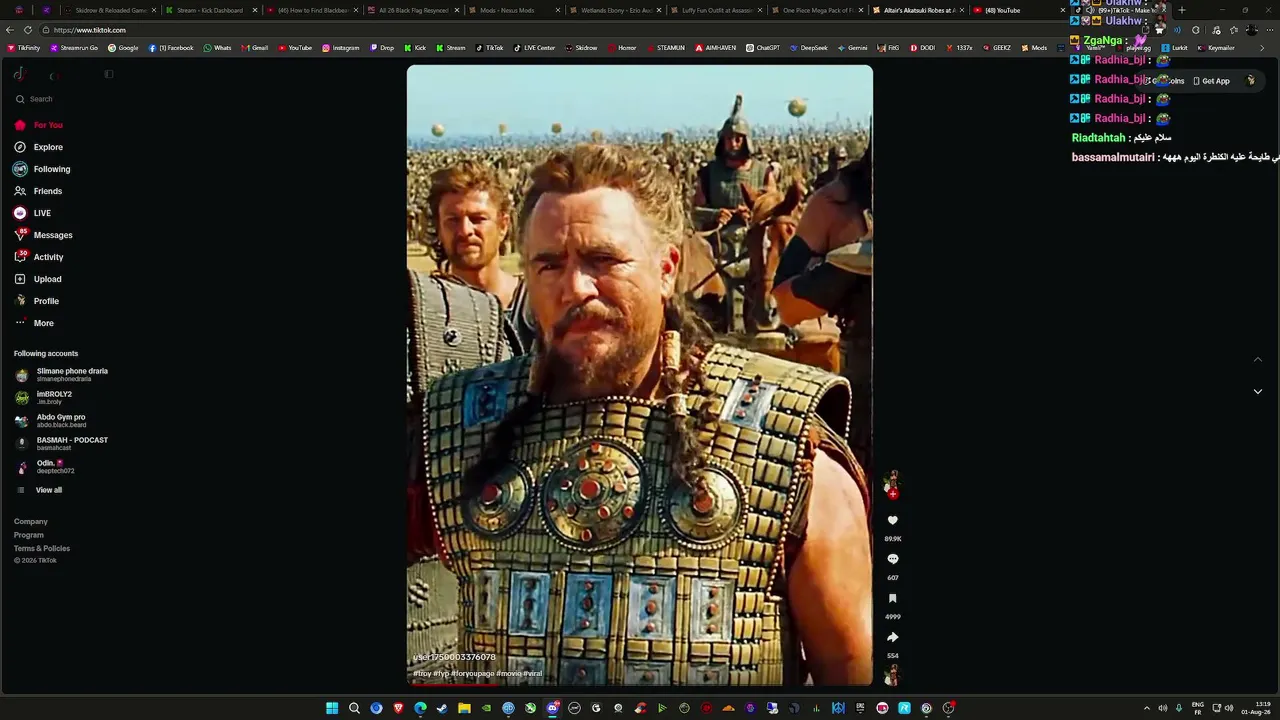Seek using the video progress bar
Image resolution: width=1280 pixels, height=720 pixels.
click(x=640, y=684)
